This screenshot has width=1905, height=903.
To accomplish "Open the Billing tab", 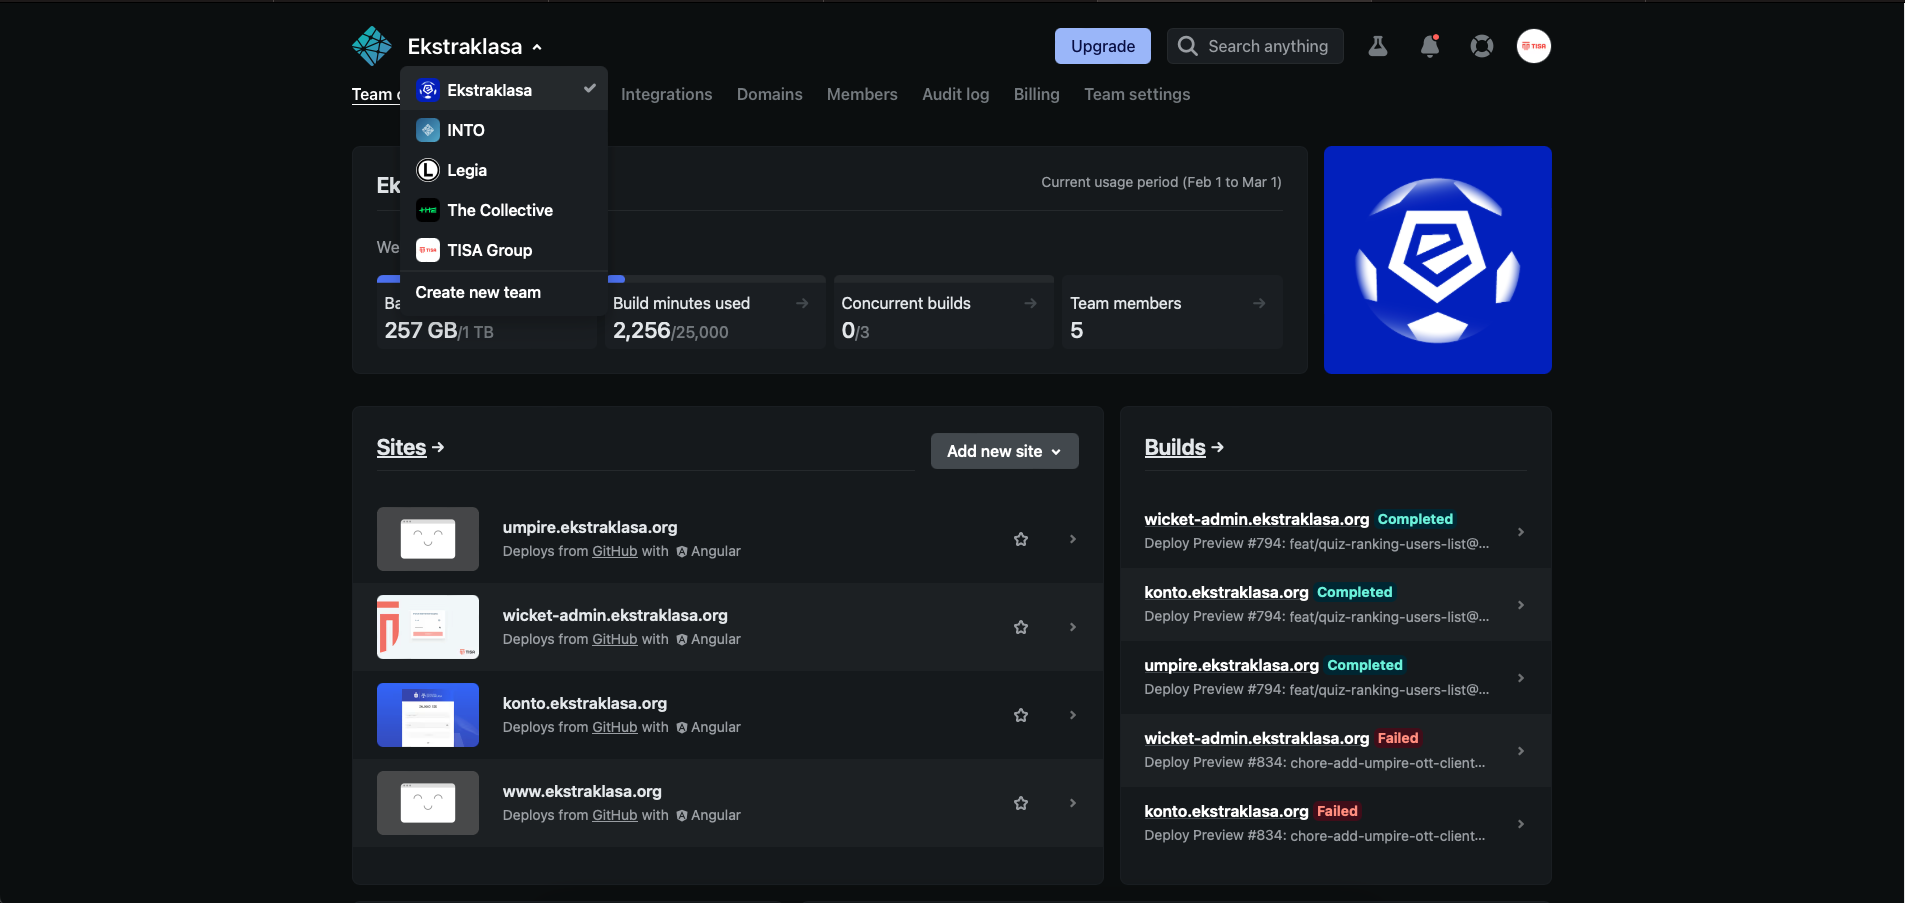I will click(1036, 94).
